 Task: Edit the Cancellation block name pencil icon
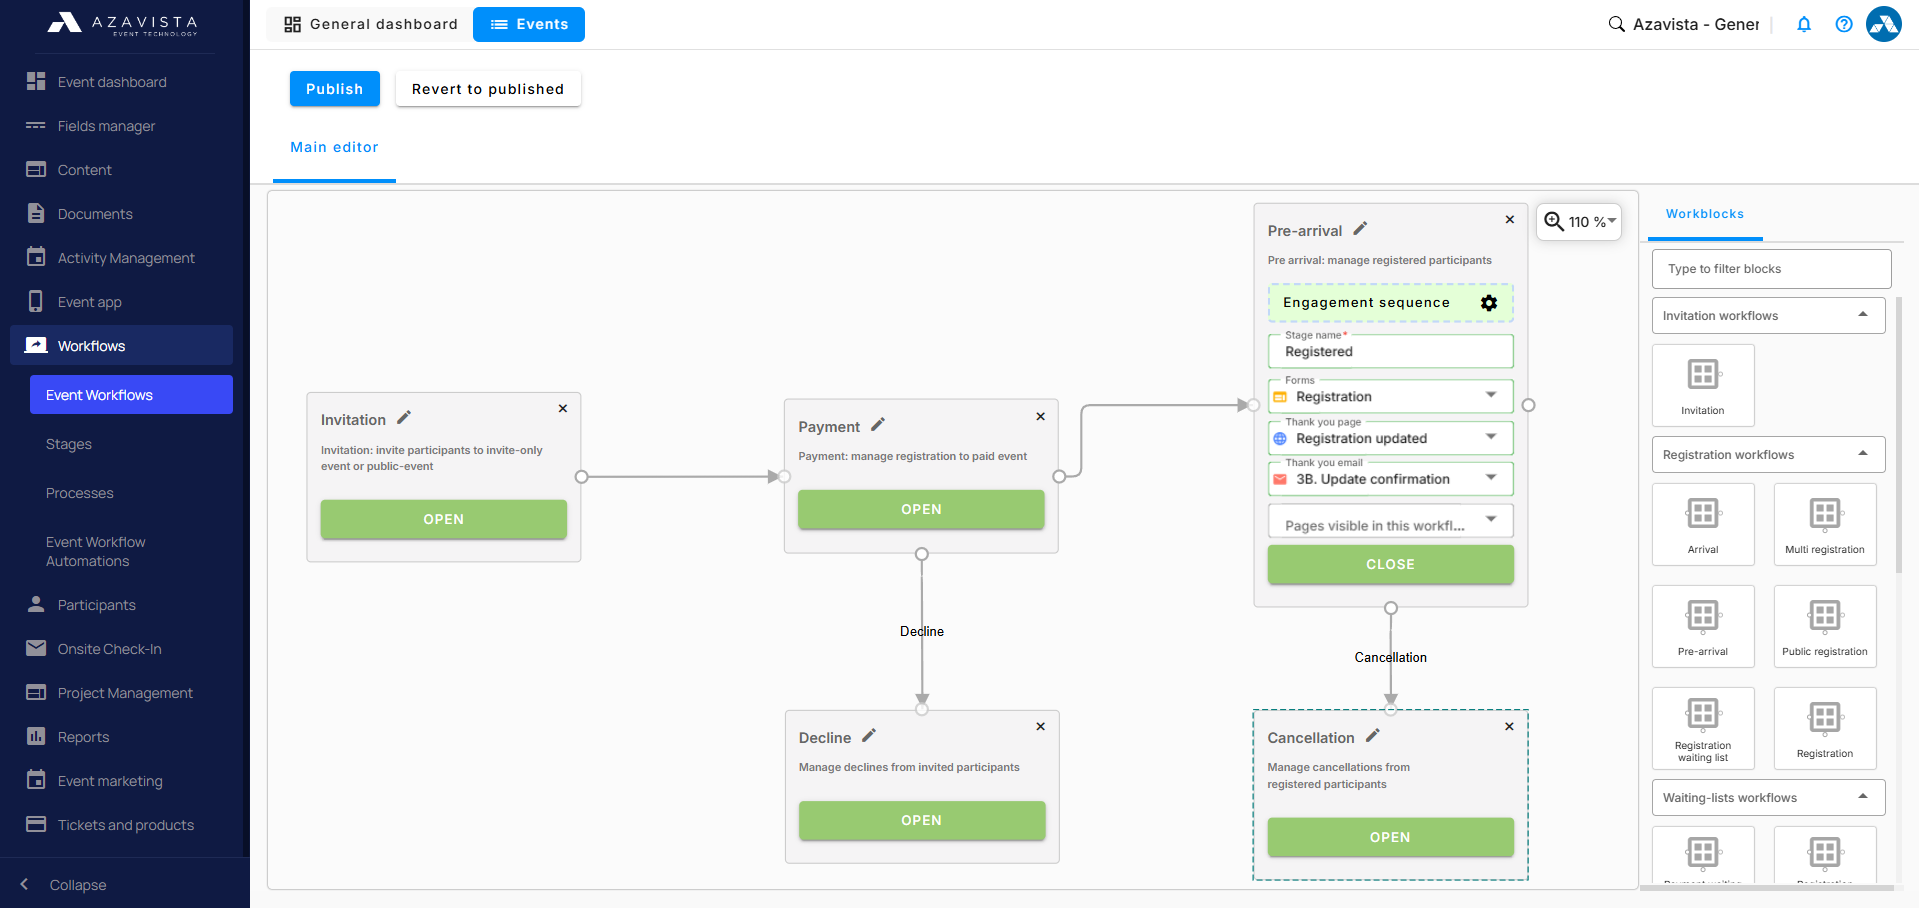coord(1373,736)
